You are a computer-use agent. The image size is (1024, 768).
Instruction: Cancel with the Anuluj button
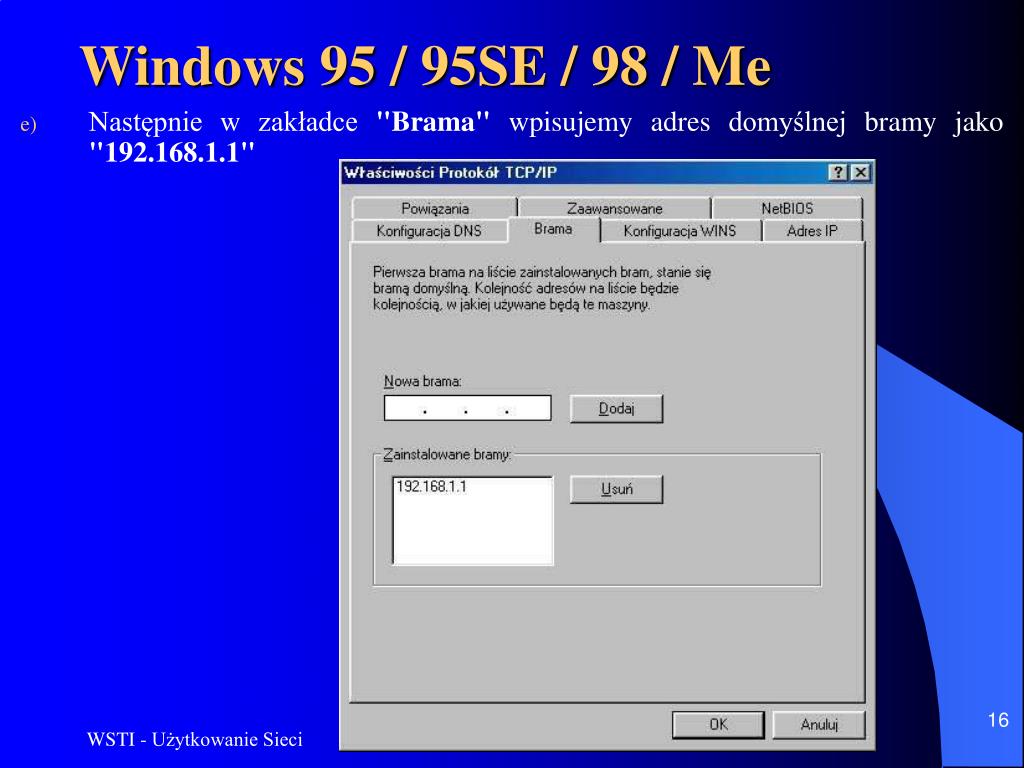tap(819, 725)
